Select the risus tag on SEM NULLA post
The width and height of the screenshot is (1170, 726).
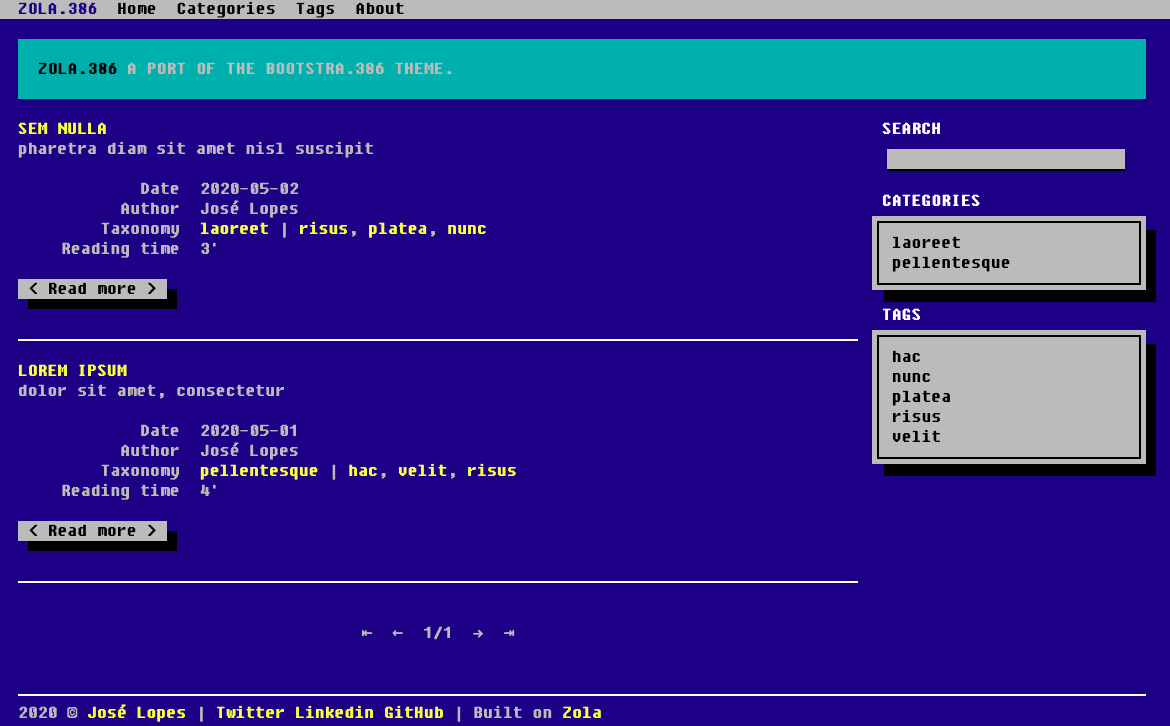[x=322, y=228]
